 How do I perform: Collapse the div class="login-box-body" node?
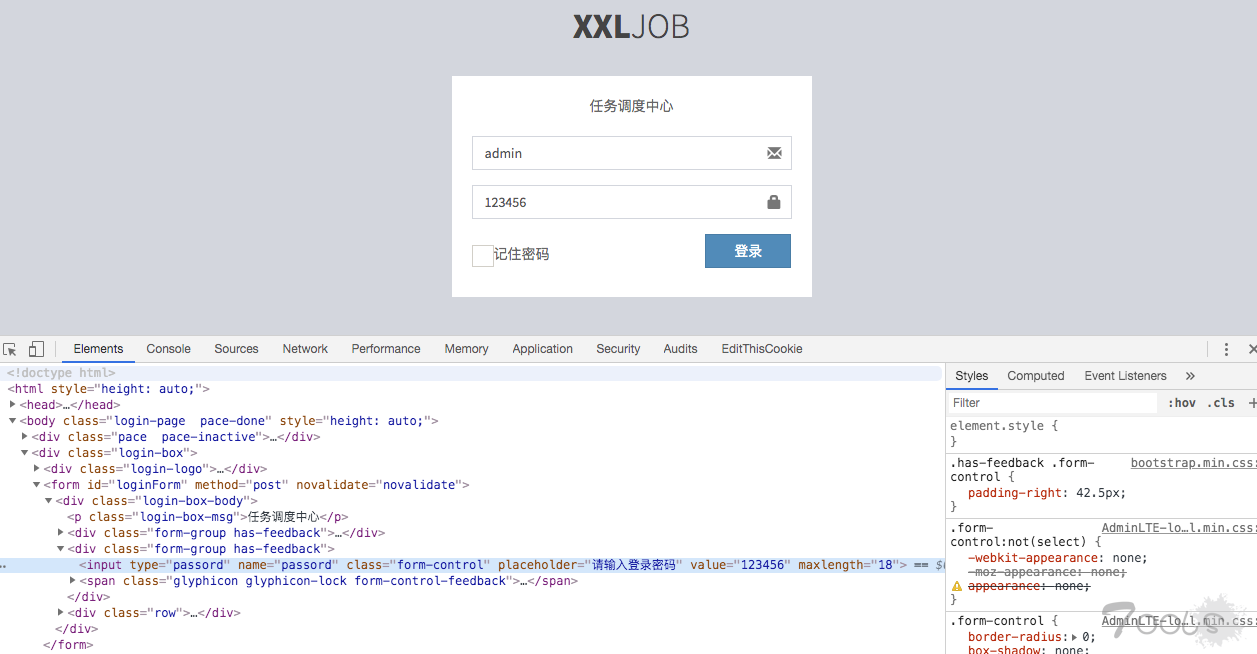click(48, 501)
